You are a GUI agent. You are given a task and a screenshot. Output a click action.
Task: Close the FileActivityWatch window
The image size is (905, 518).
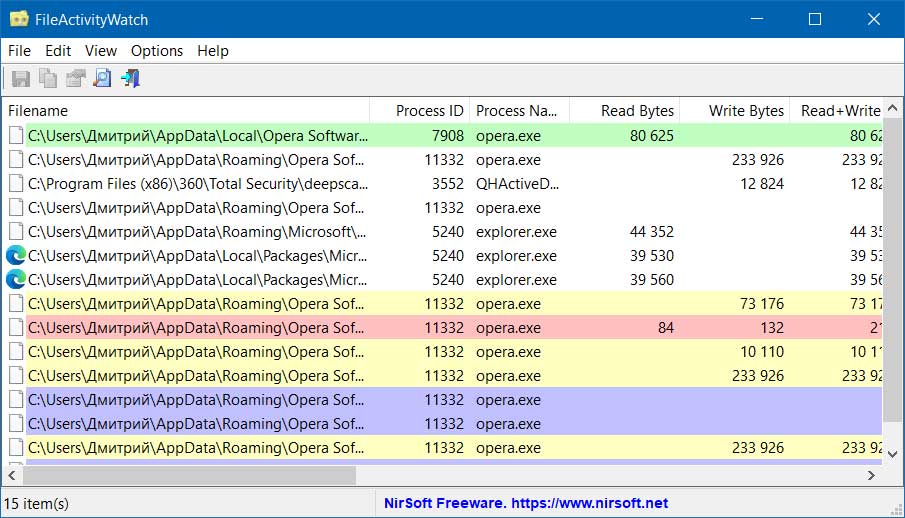874,19
